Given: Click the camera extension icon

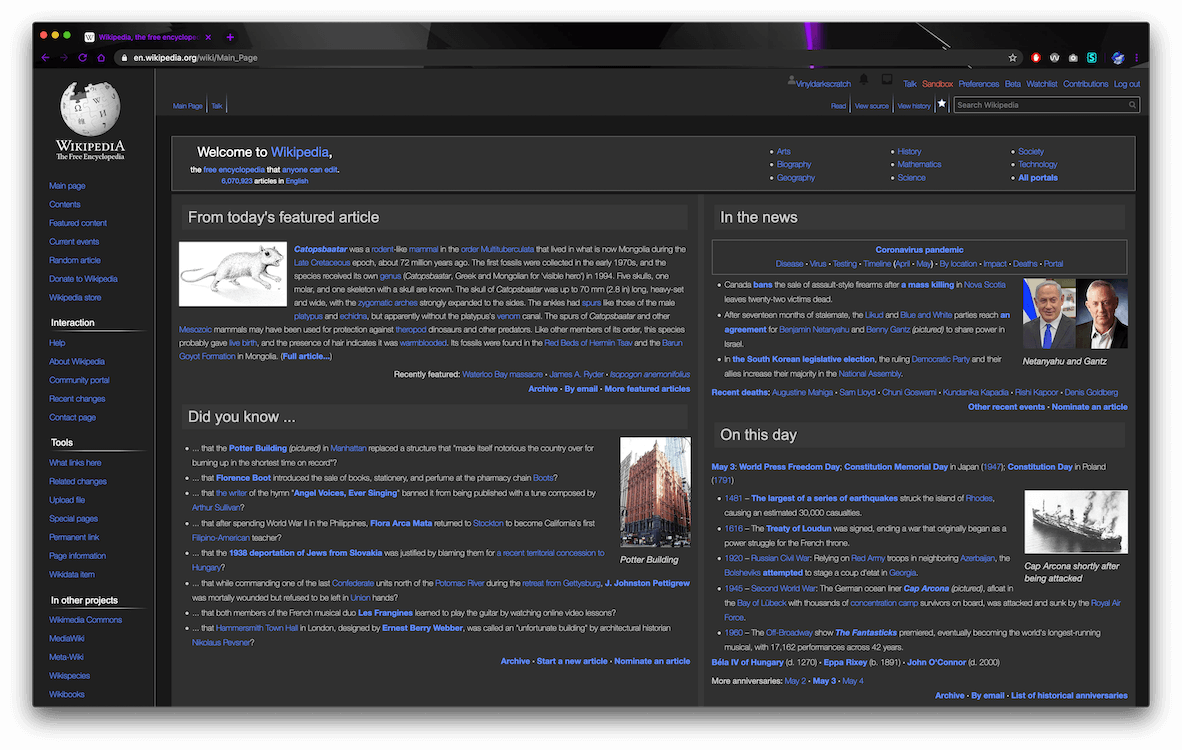Looking at the screenshot, I should coord(1073,57).
